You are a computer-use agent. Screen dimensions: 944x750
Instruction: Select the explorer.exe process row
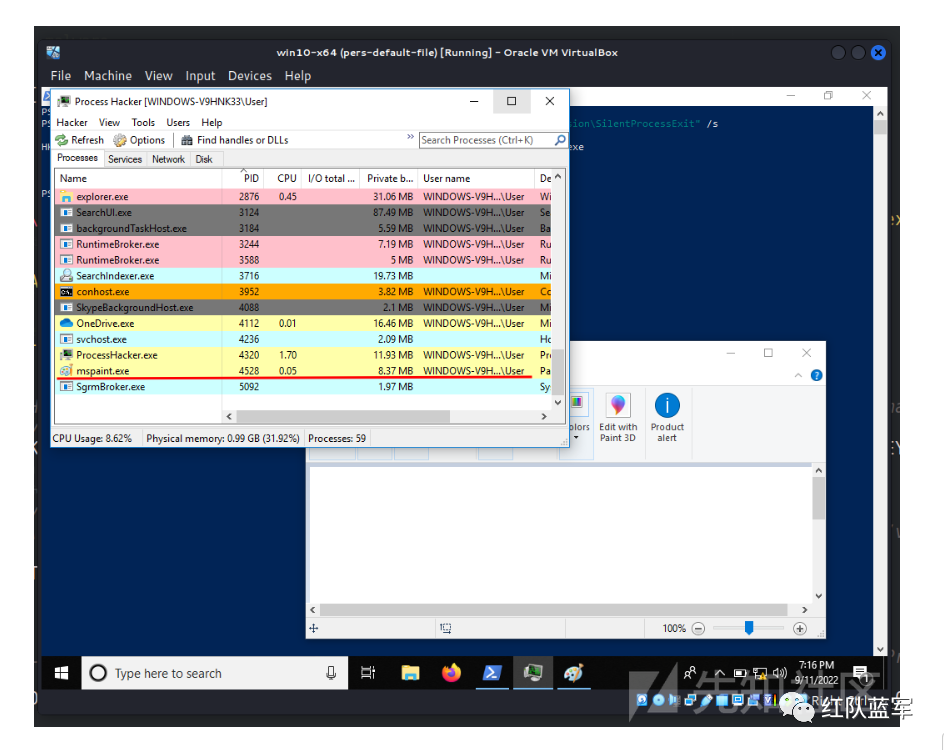click(x=303, y=197)
